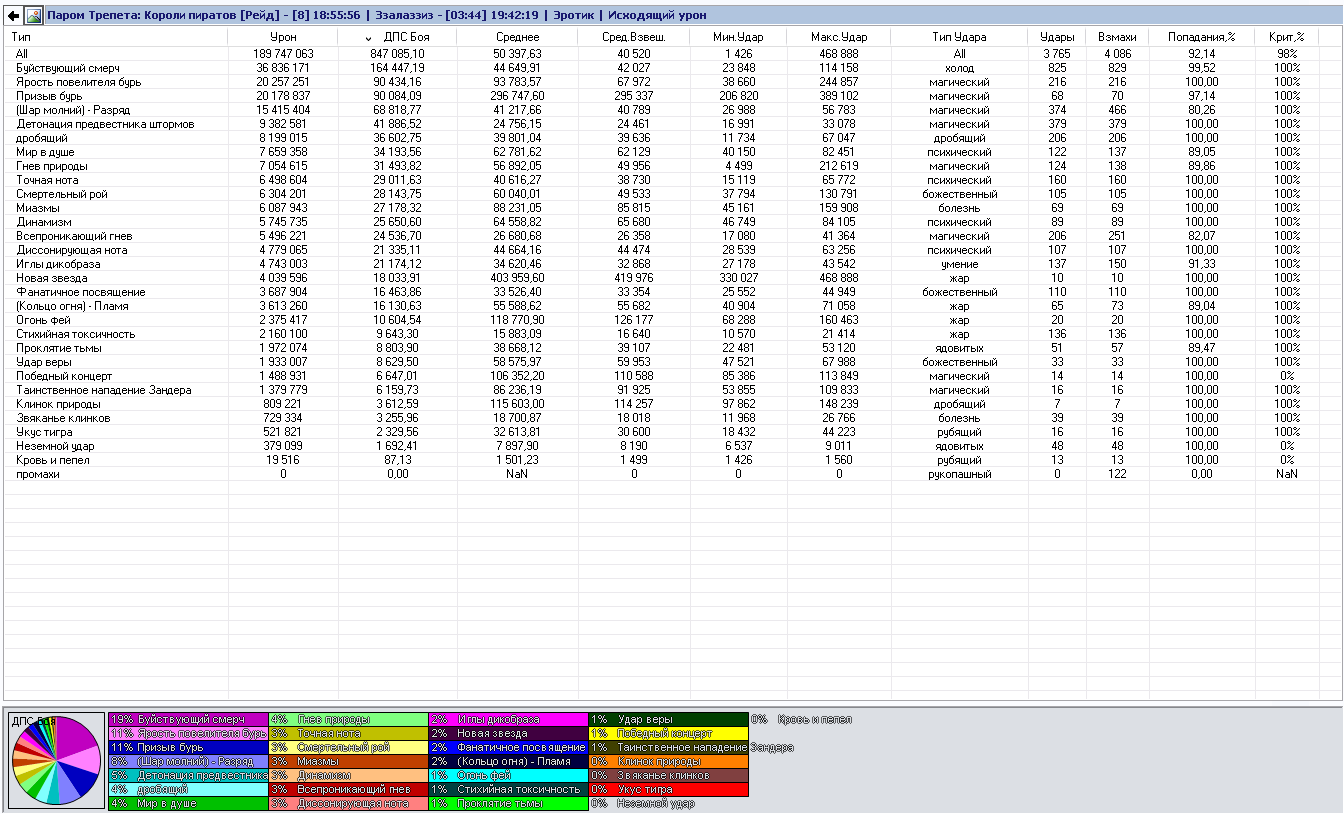Select the Всепроникающий гнев table row

pos(672,236)
